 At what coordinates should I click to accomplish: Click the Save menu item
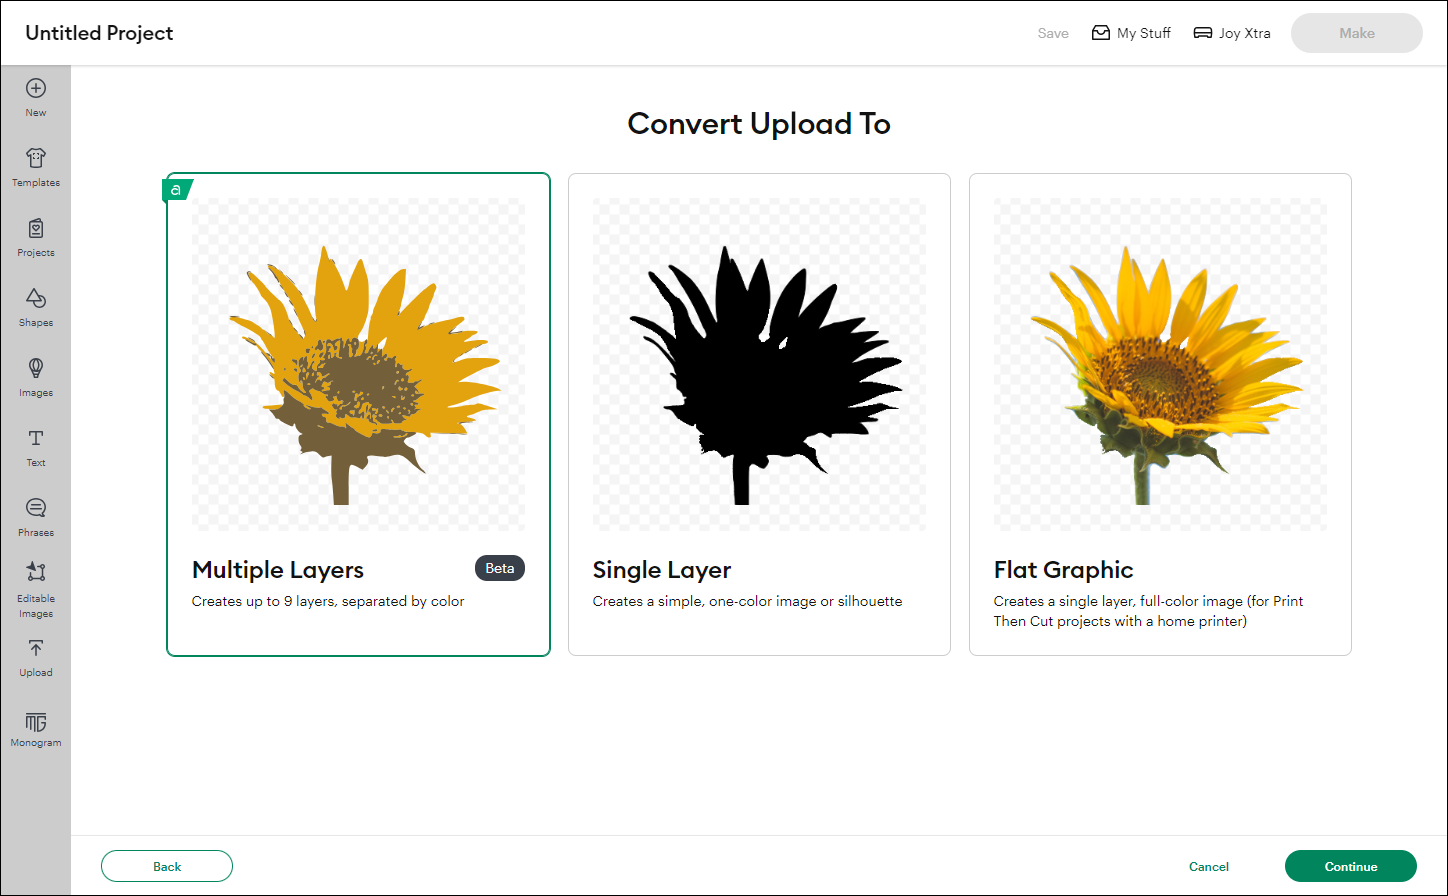[x=1053, y=32]
